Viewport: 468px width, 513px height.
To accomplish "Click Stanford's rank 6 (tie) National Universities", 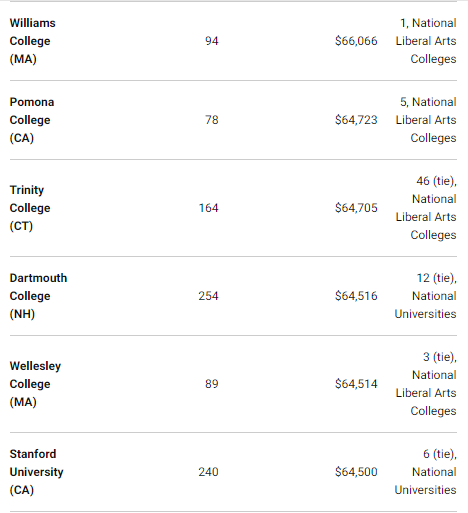I will pos(425,472).
